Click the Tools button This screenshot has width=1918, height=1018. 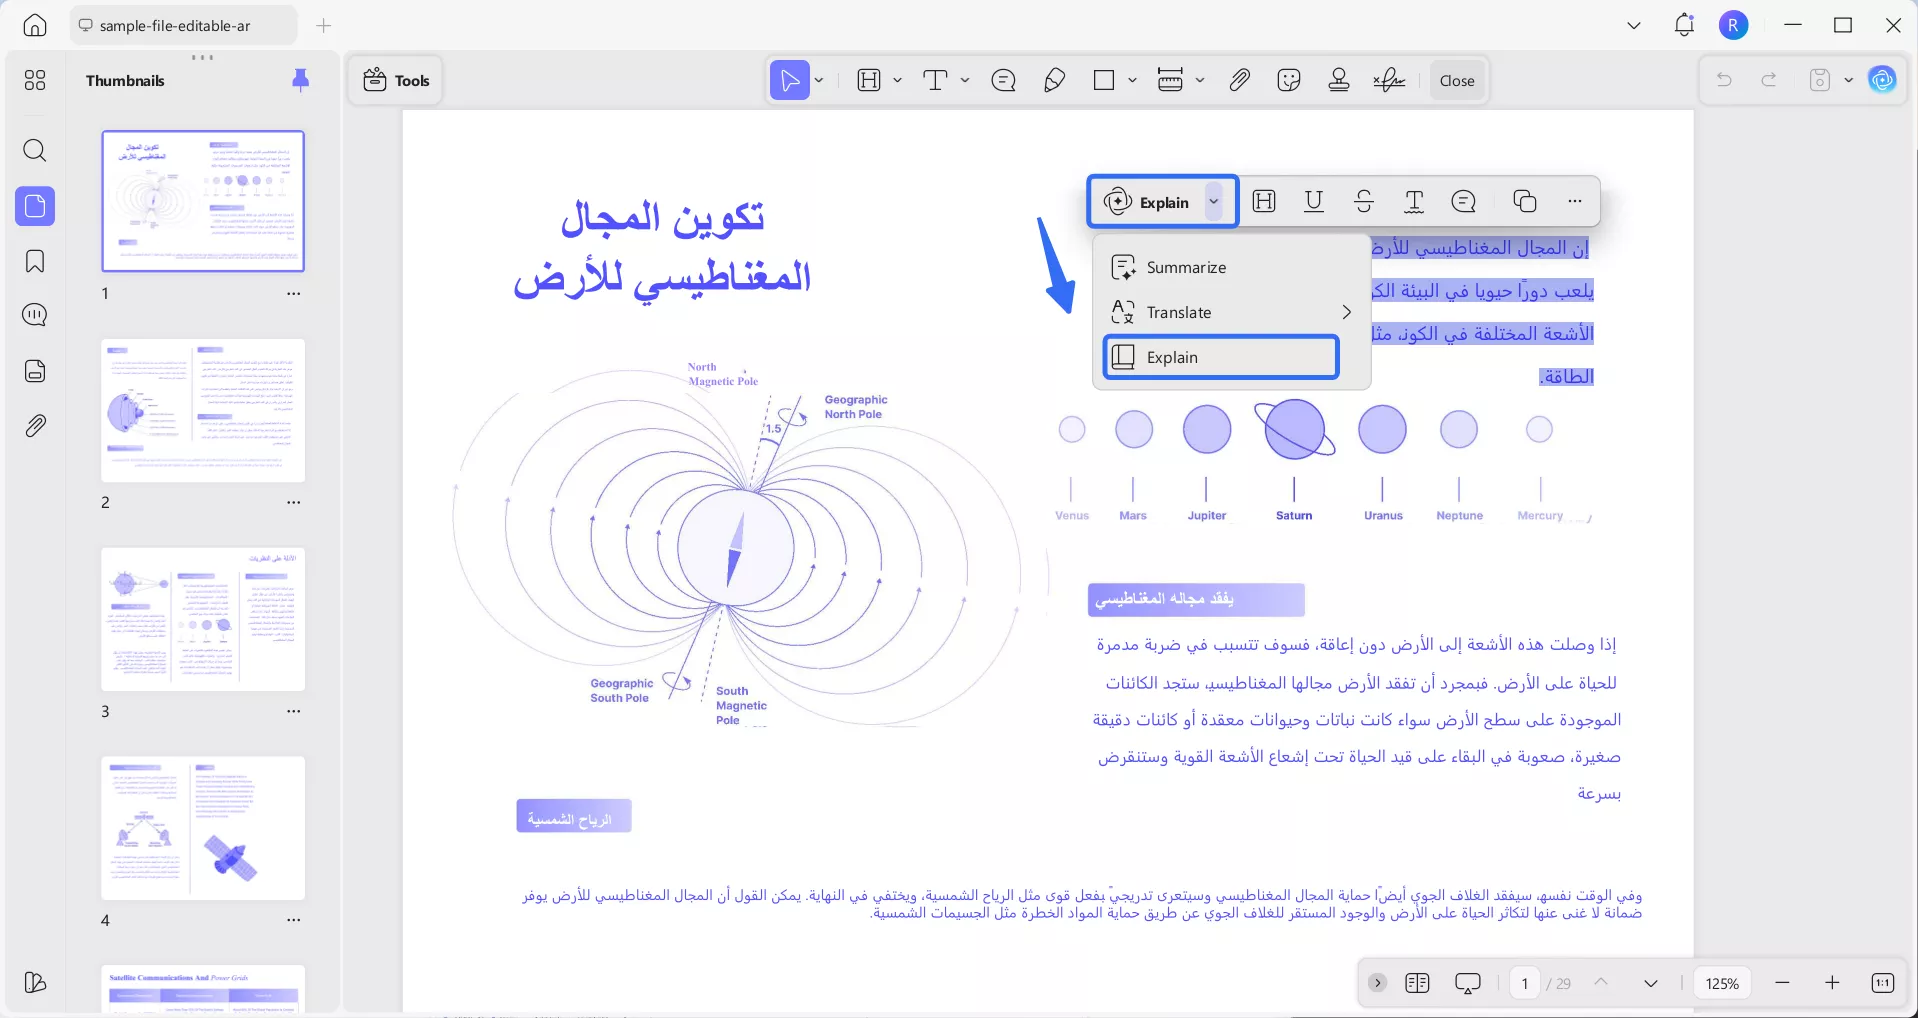tap(395, 80)
